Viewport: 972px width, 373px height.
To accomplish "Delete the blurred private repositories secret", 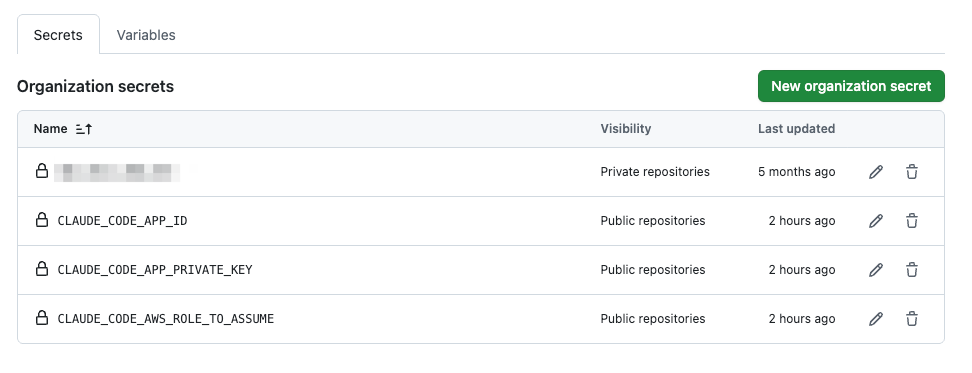I will [x=911, y=172].
